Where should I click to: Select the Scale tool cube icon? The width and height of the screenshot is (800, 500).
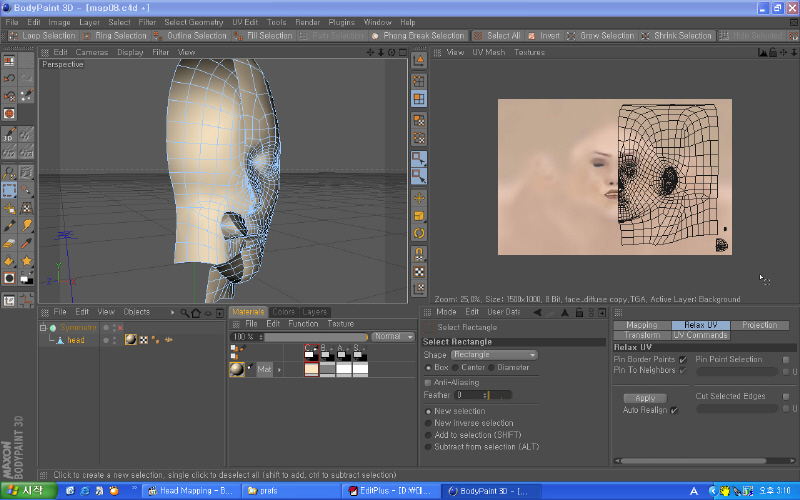tap(419, 216)
